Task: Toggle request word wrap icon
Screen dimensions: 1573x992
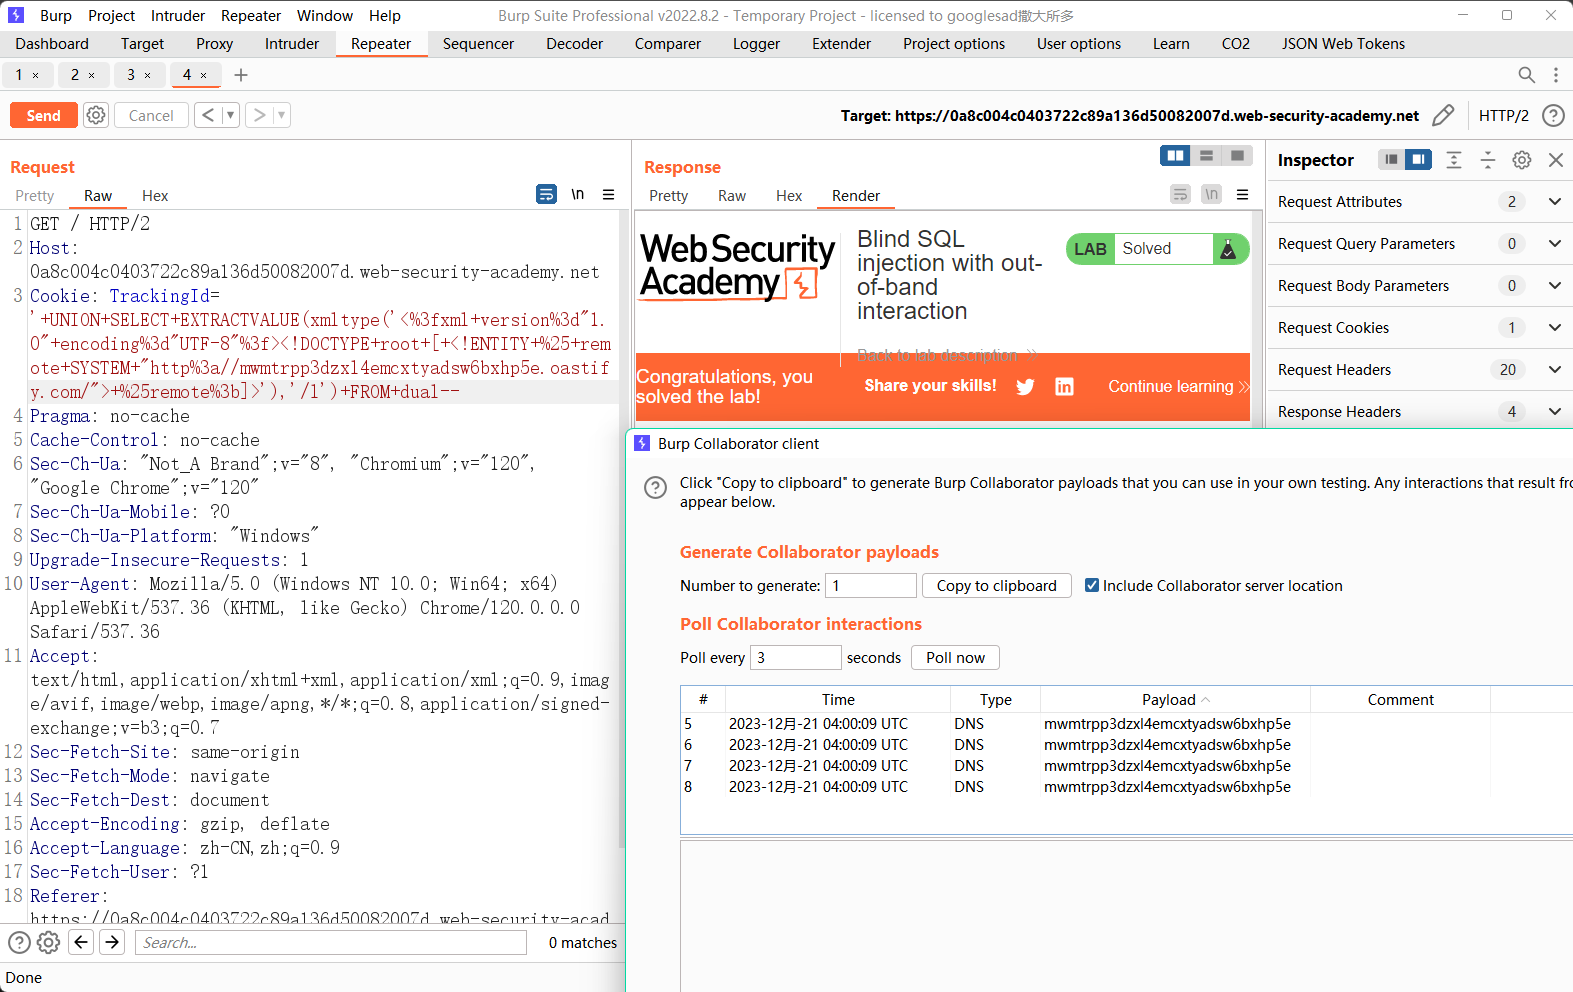Action: 546,194
